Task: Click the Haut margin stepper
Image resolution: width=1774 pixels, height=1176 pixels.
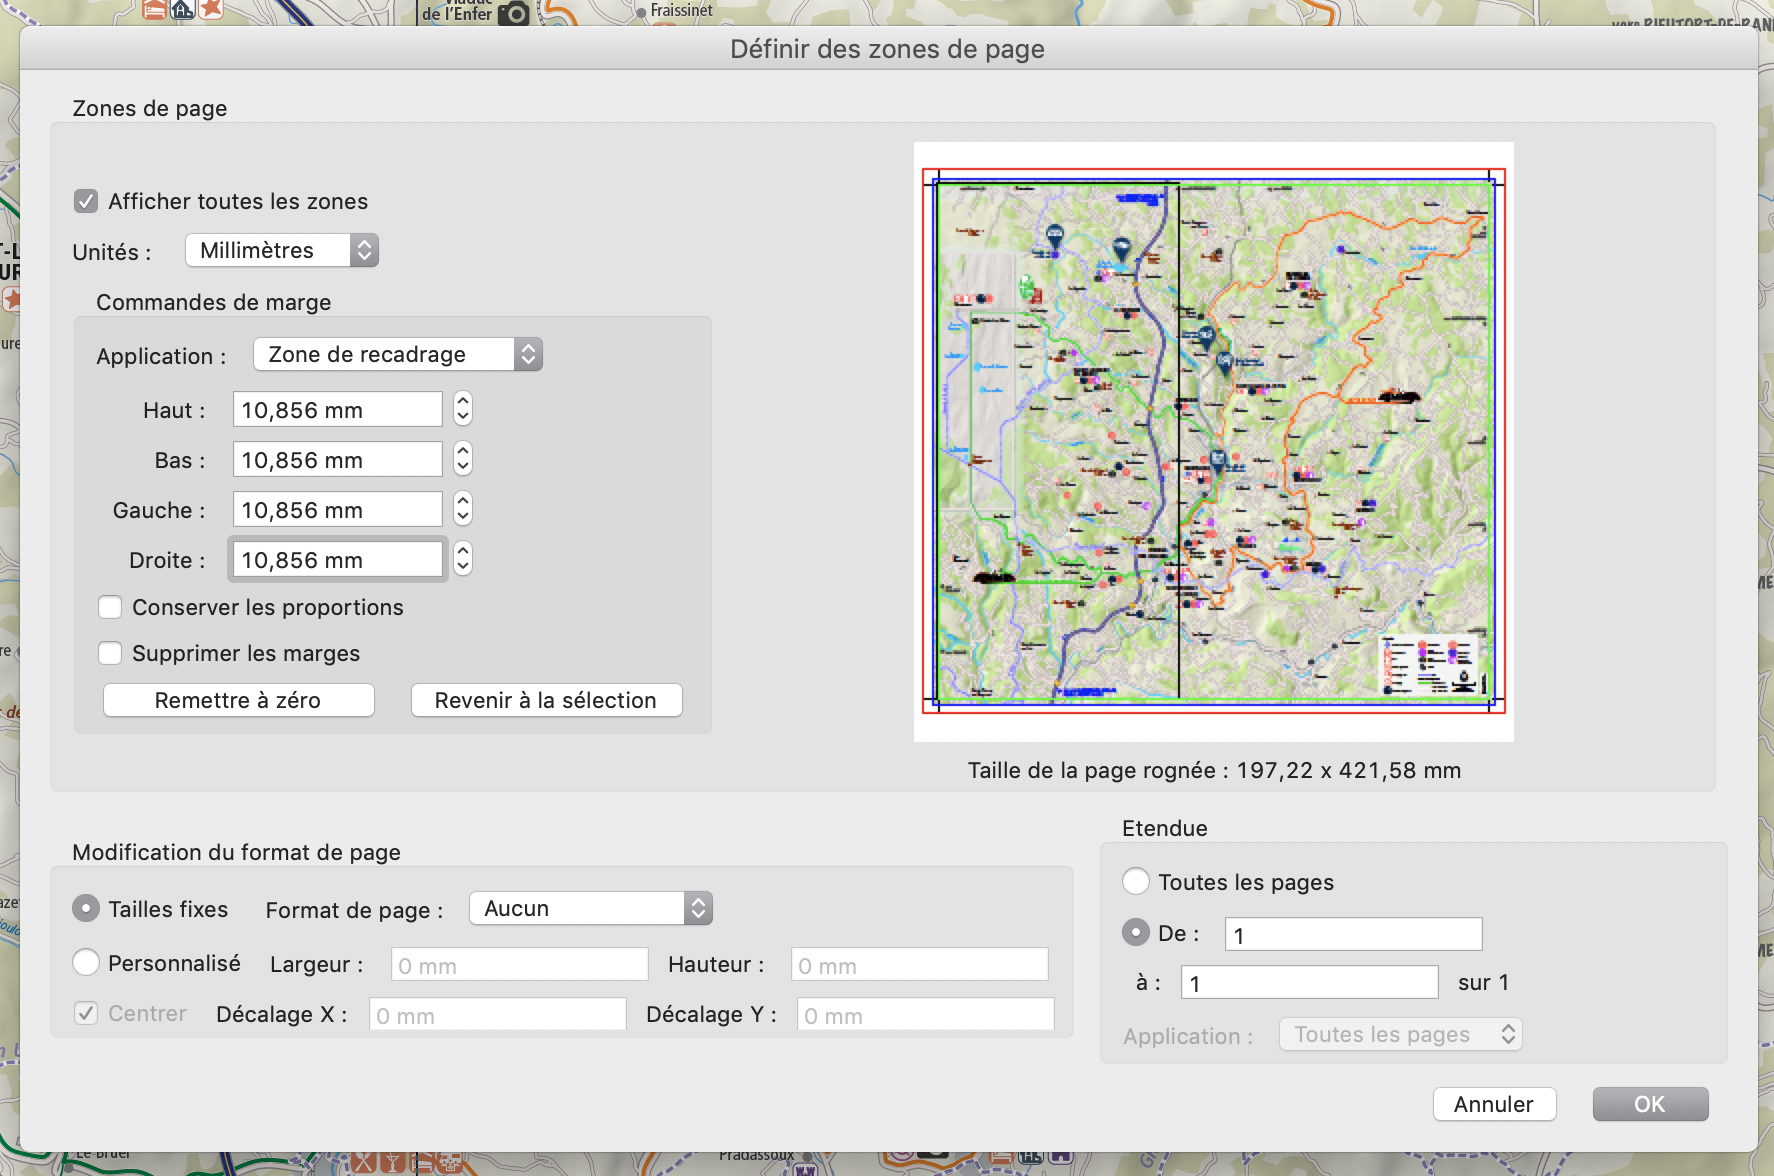Action: point(462,409)
